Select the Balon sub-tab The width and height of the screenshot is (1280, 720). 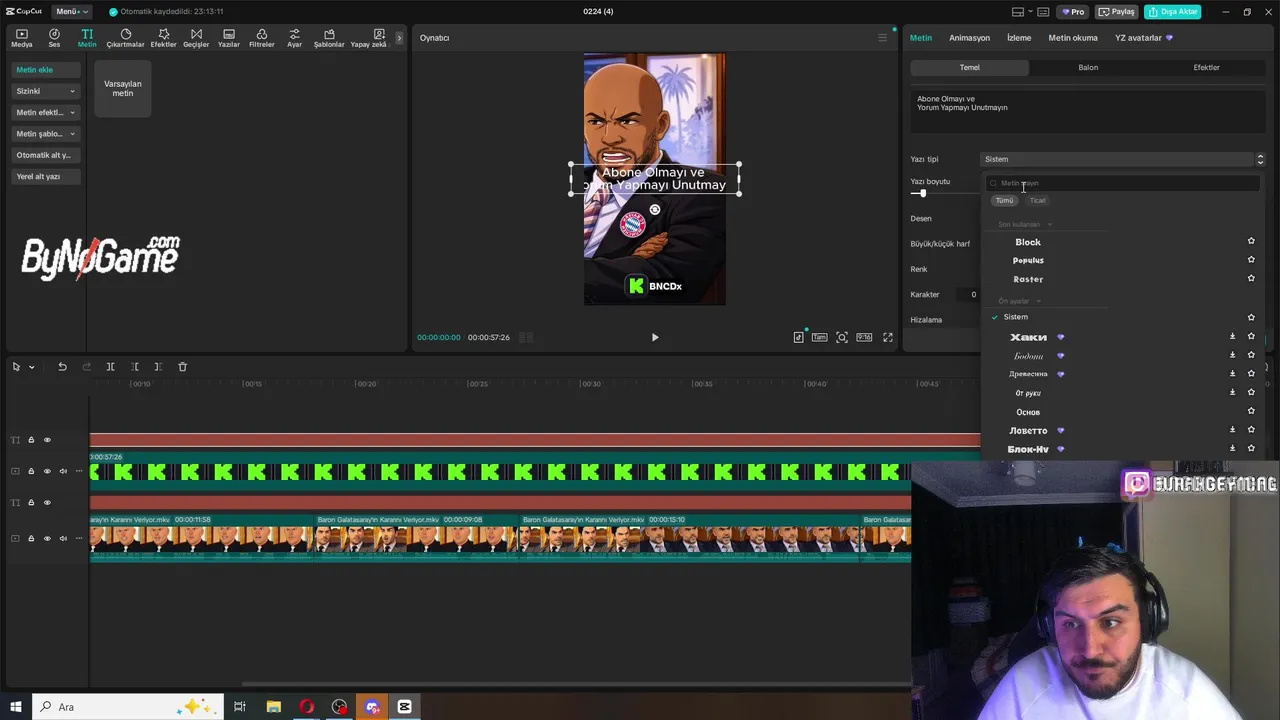coord(1088,68)
